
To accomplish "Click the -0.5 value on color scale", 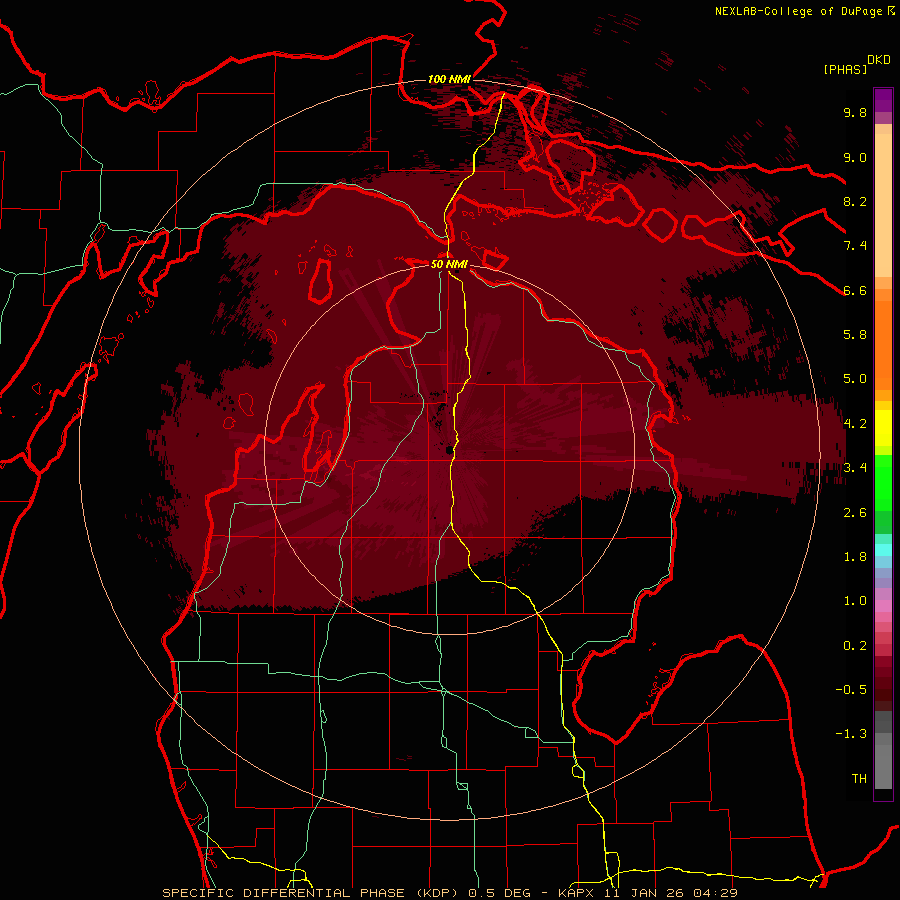I will tap(851, 689).
